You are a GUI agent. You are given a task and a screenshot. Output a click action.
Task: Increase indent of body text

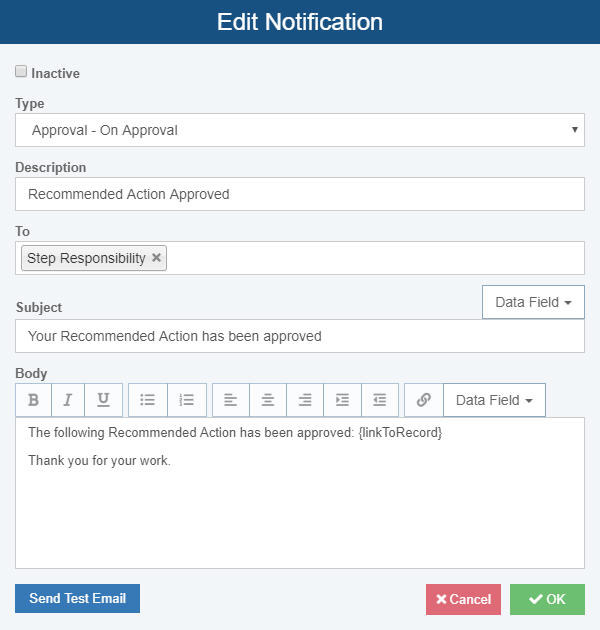coord(342,400)
